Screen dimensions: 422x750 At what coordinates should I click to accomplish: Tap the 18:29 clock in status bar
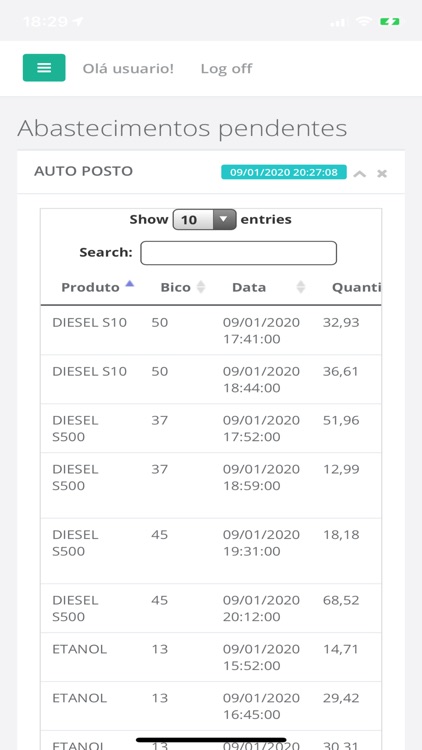point(46,22)
